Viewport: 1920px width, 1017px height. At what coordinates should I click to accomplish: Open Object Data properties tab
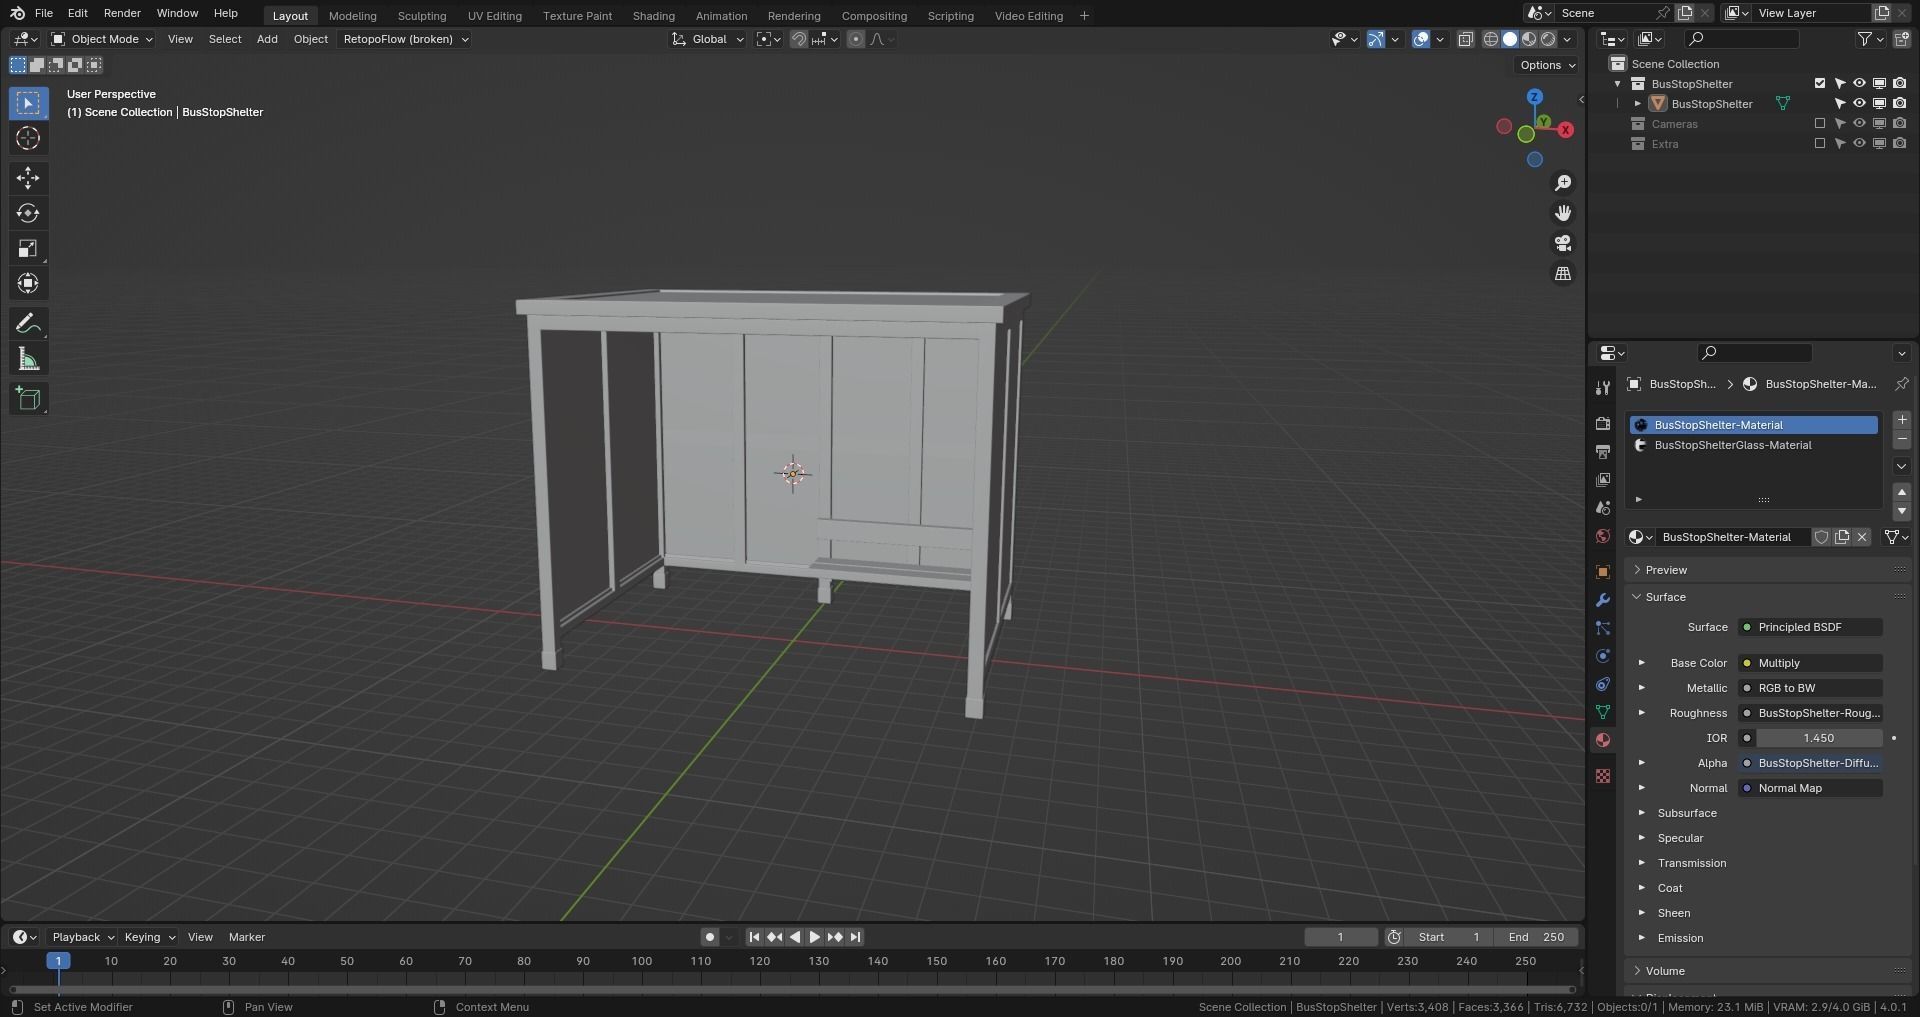1603,712
